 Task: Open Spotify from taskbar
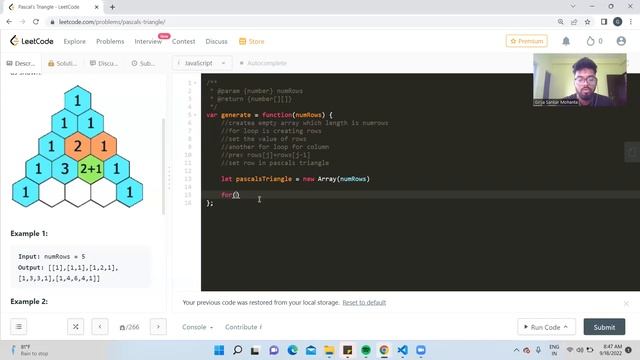(x=366, y=350)
